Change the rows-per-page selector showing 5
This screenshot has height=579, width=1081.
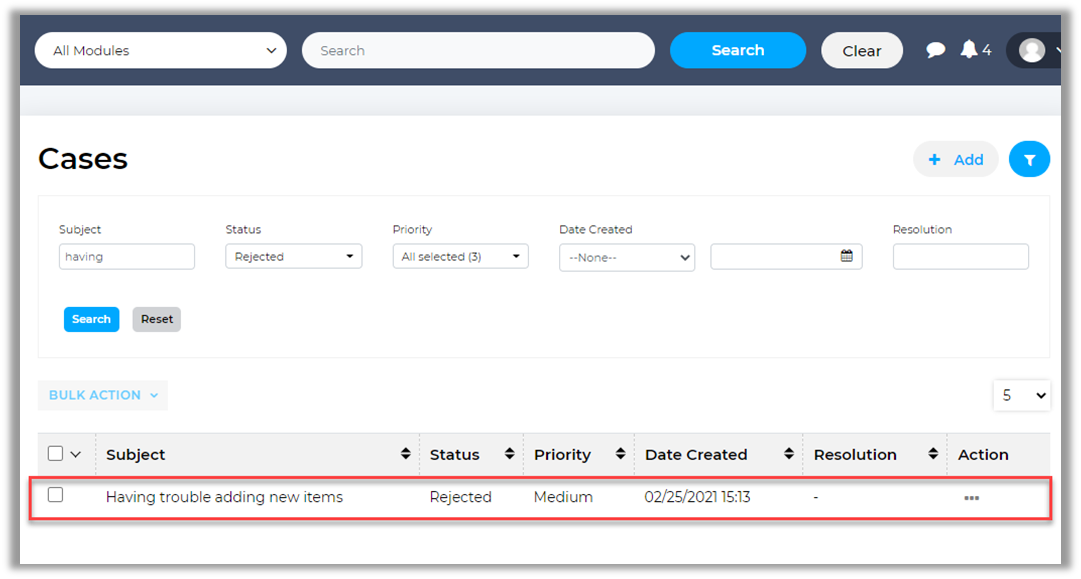(1021, 396)
